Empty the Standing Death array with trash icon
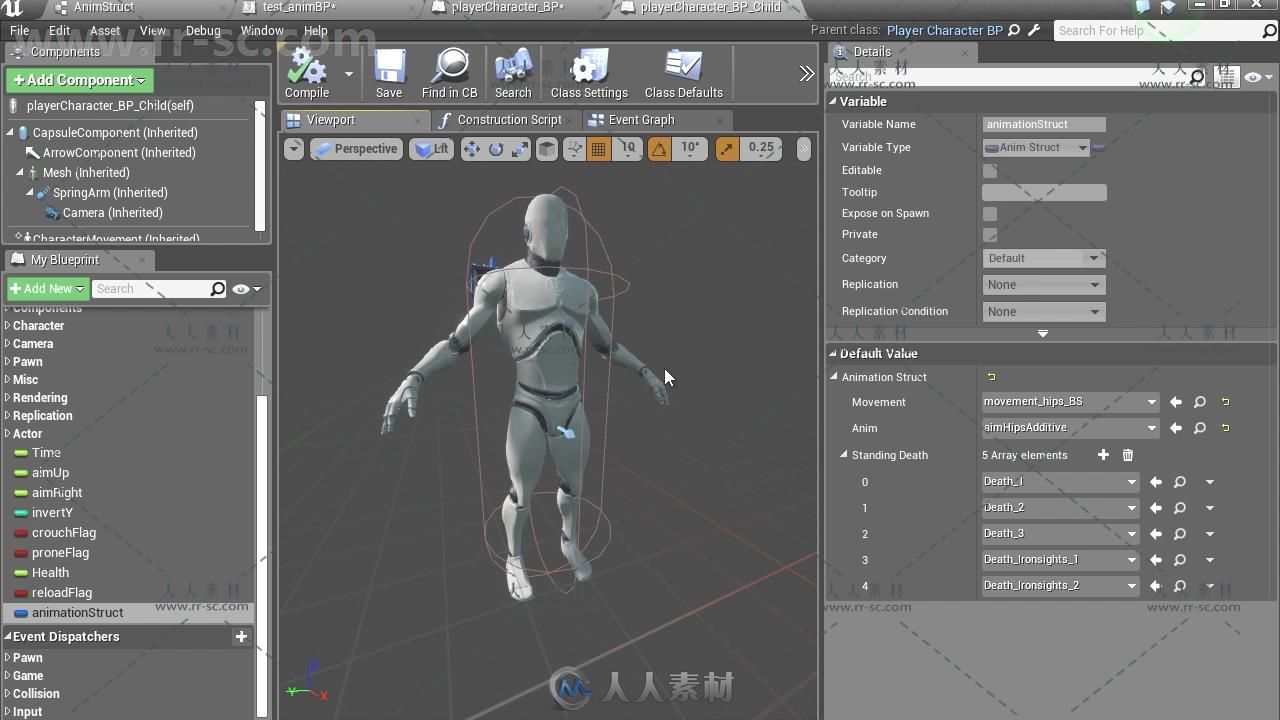The width and height of the screenshot is (1280, 720). click(x=1128, y=455)
